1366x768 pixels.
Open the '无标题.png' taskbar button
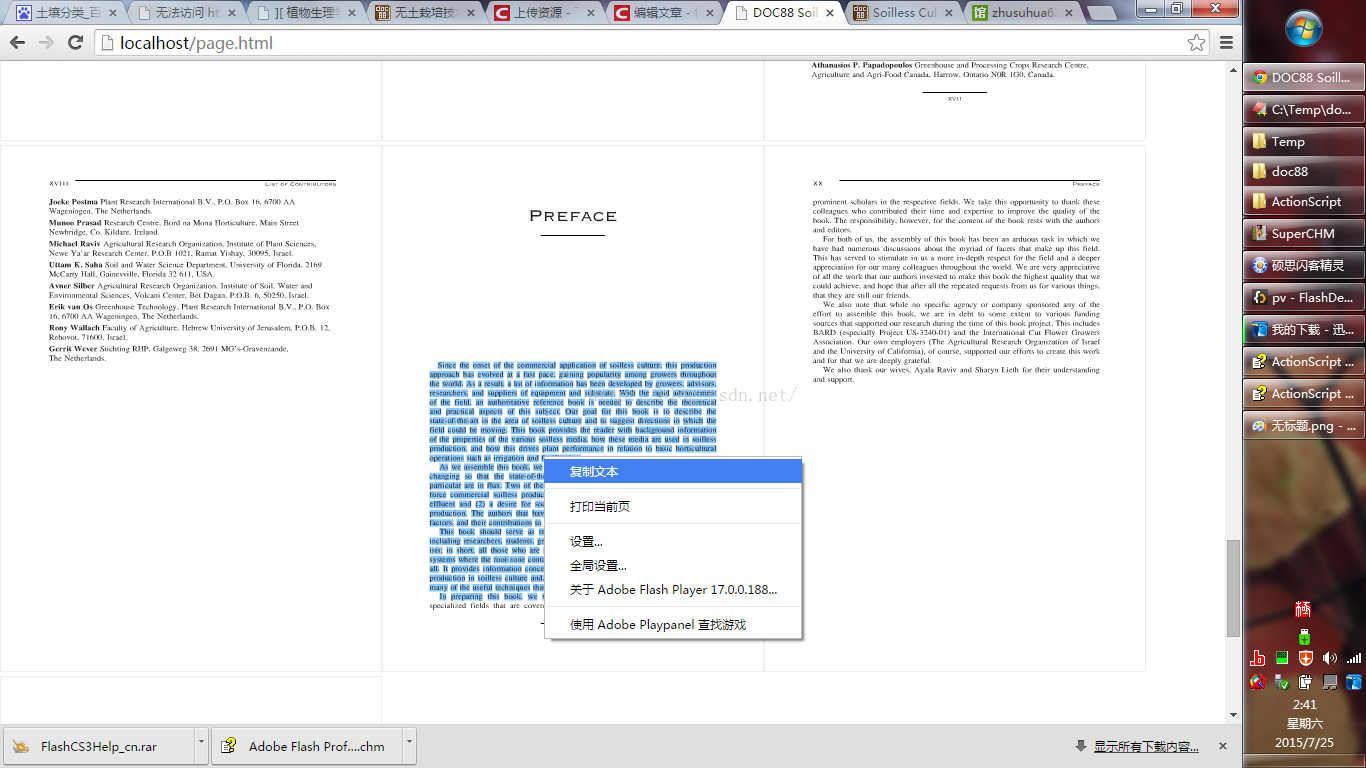pyautogui.click(x=1303, y=425)
